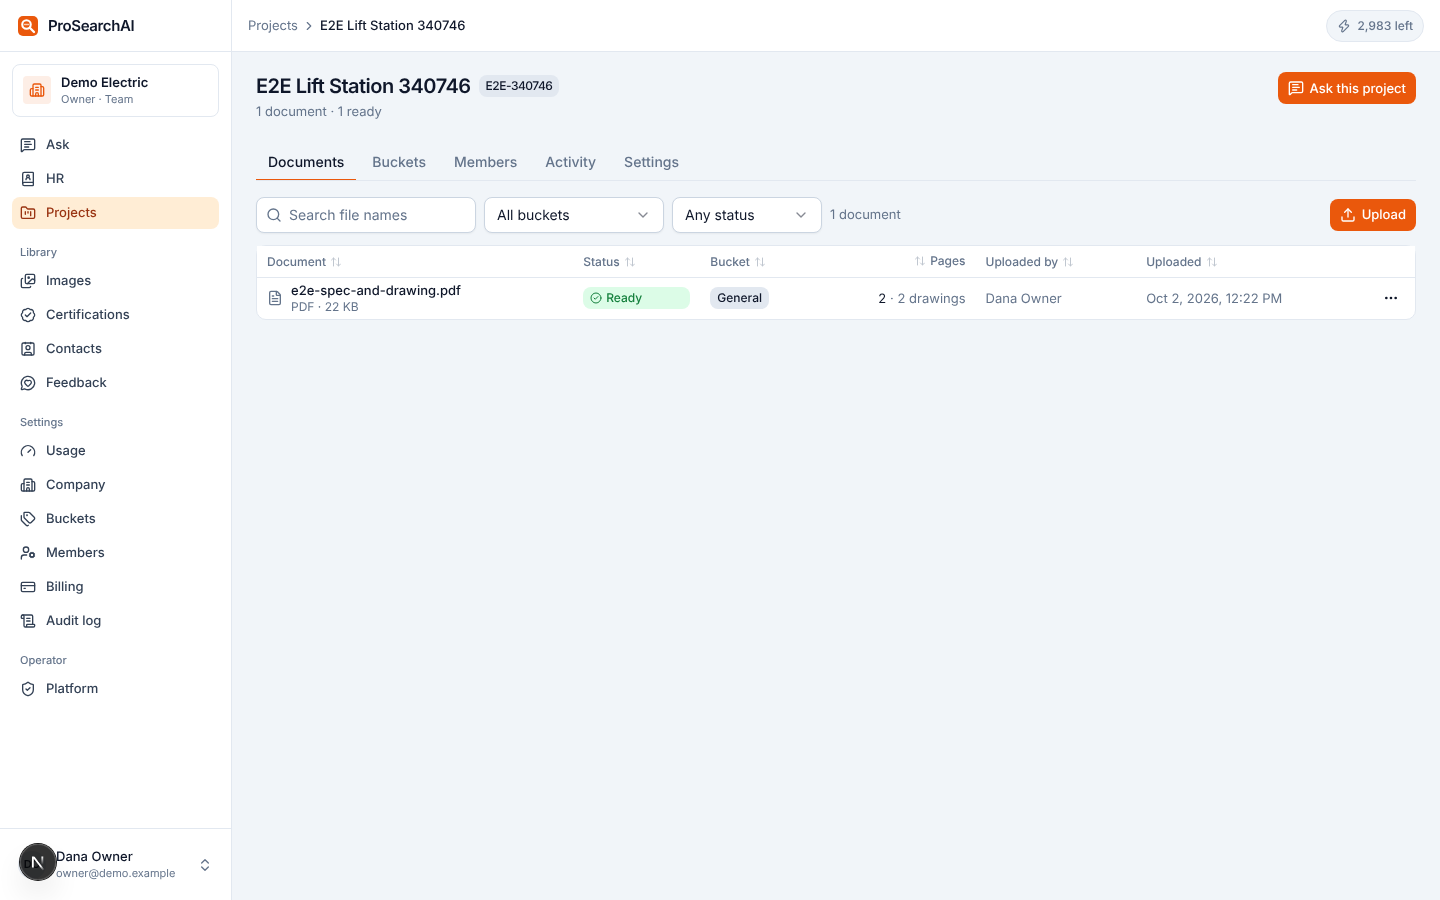Open the row actions ellipsis menu
Screen dimensions: 1440x900
point(1390,298)
